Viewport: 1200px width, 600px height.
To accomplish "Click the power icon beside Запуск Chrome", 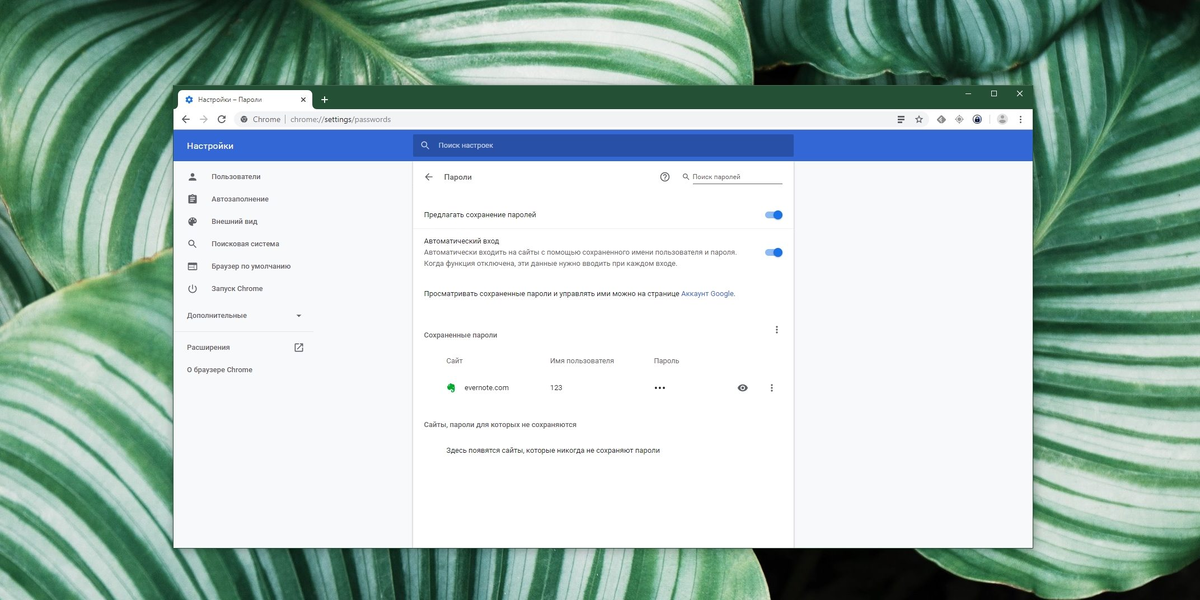I will (x=192, y=289).
